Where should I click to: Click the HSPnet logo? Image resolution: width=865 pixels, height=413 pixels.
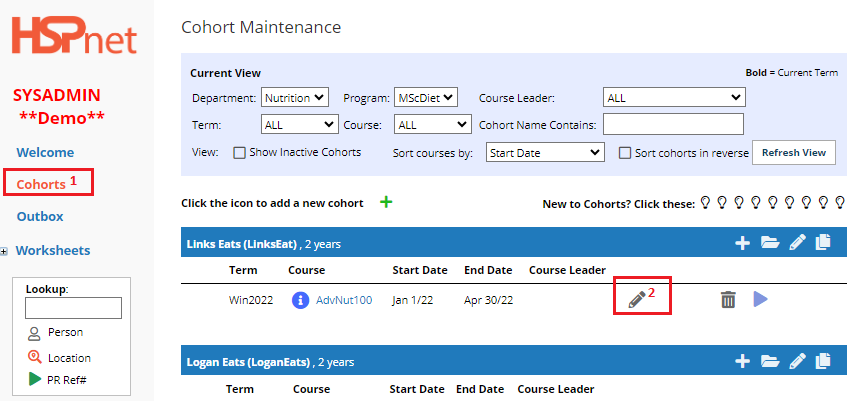click(x=74, y=36)
